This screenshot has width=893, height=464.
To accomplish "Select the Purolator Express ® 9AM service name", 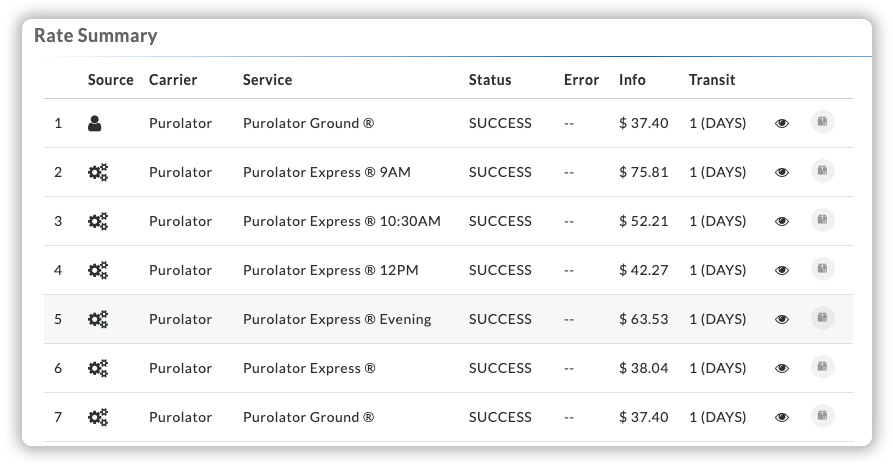I will pyautogui.click(x=327, y=172).
